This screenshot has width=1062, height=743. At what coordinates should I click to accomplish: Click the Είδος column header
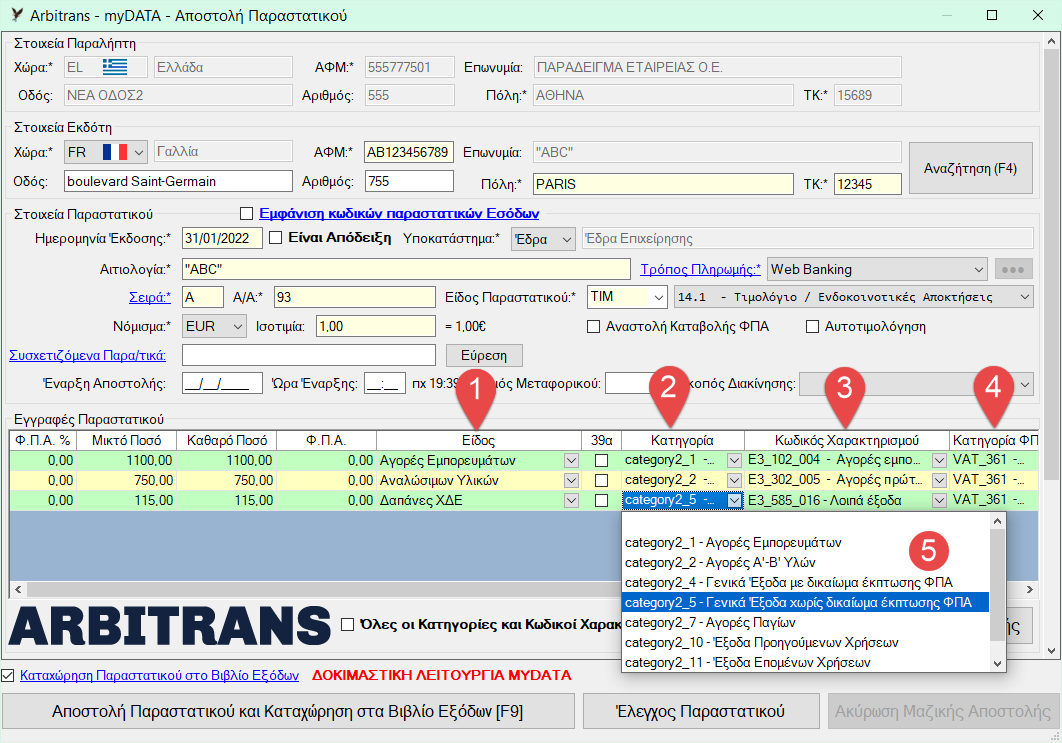478,440
